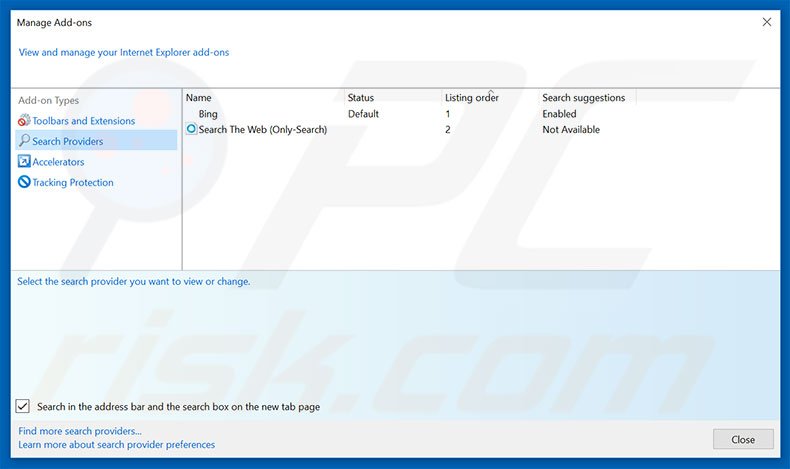Click the Toolbars and Extensions gear icon
Screen dimensions: 790x469
point(24,120)
